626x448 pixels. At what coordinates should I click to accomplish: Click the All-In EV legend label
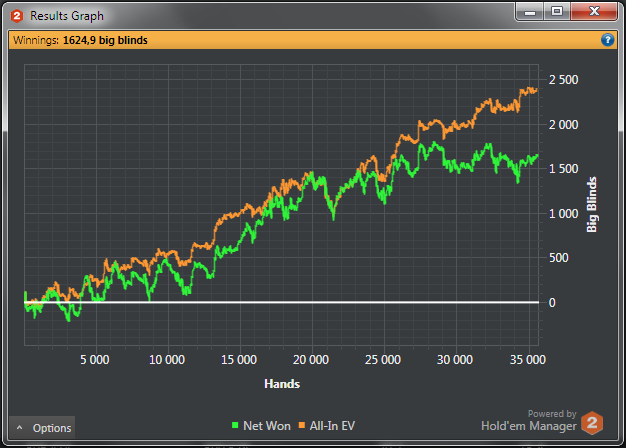point(332,426)
